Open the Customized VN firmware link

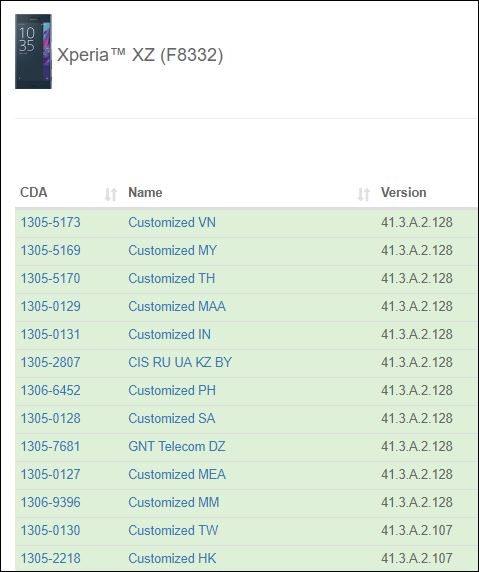[x=172, y=222]
